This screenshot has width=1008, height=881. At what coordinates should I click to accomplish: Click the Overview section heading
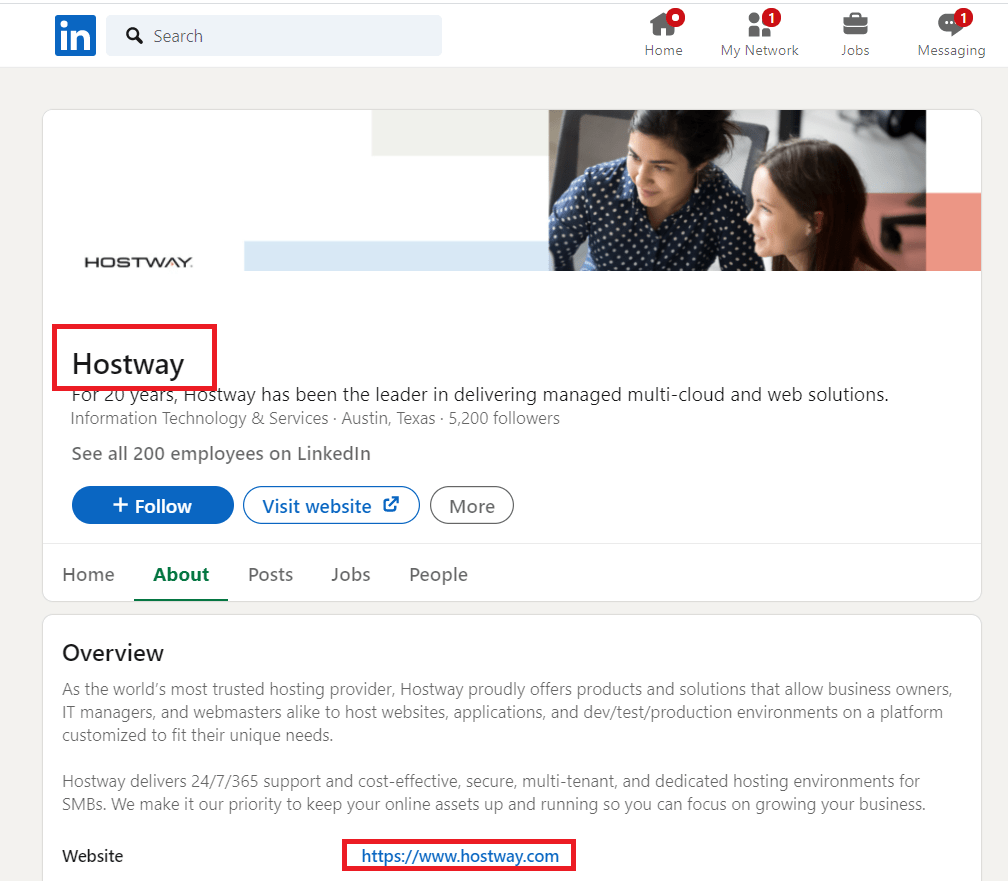click(113, 653)
